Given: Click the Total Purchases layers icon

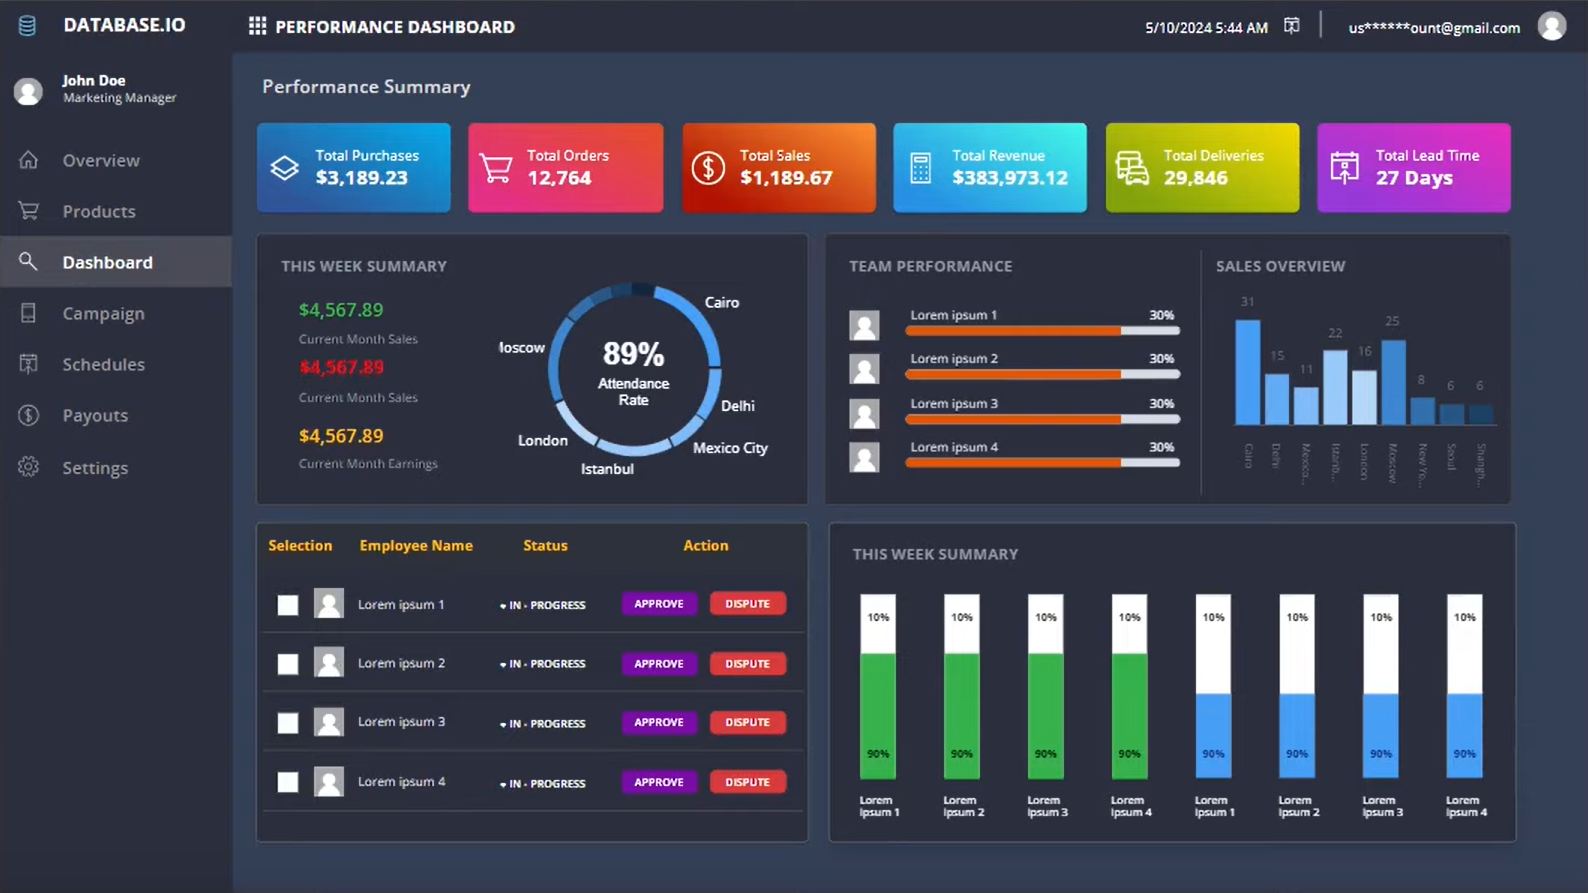Looking at the screenshot, I should pos(285,168).
